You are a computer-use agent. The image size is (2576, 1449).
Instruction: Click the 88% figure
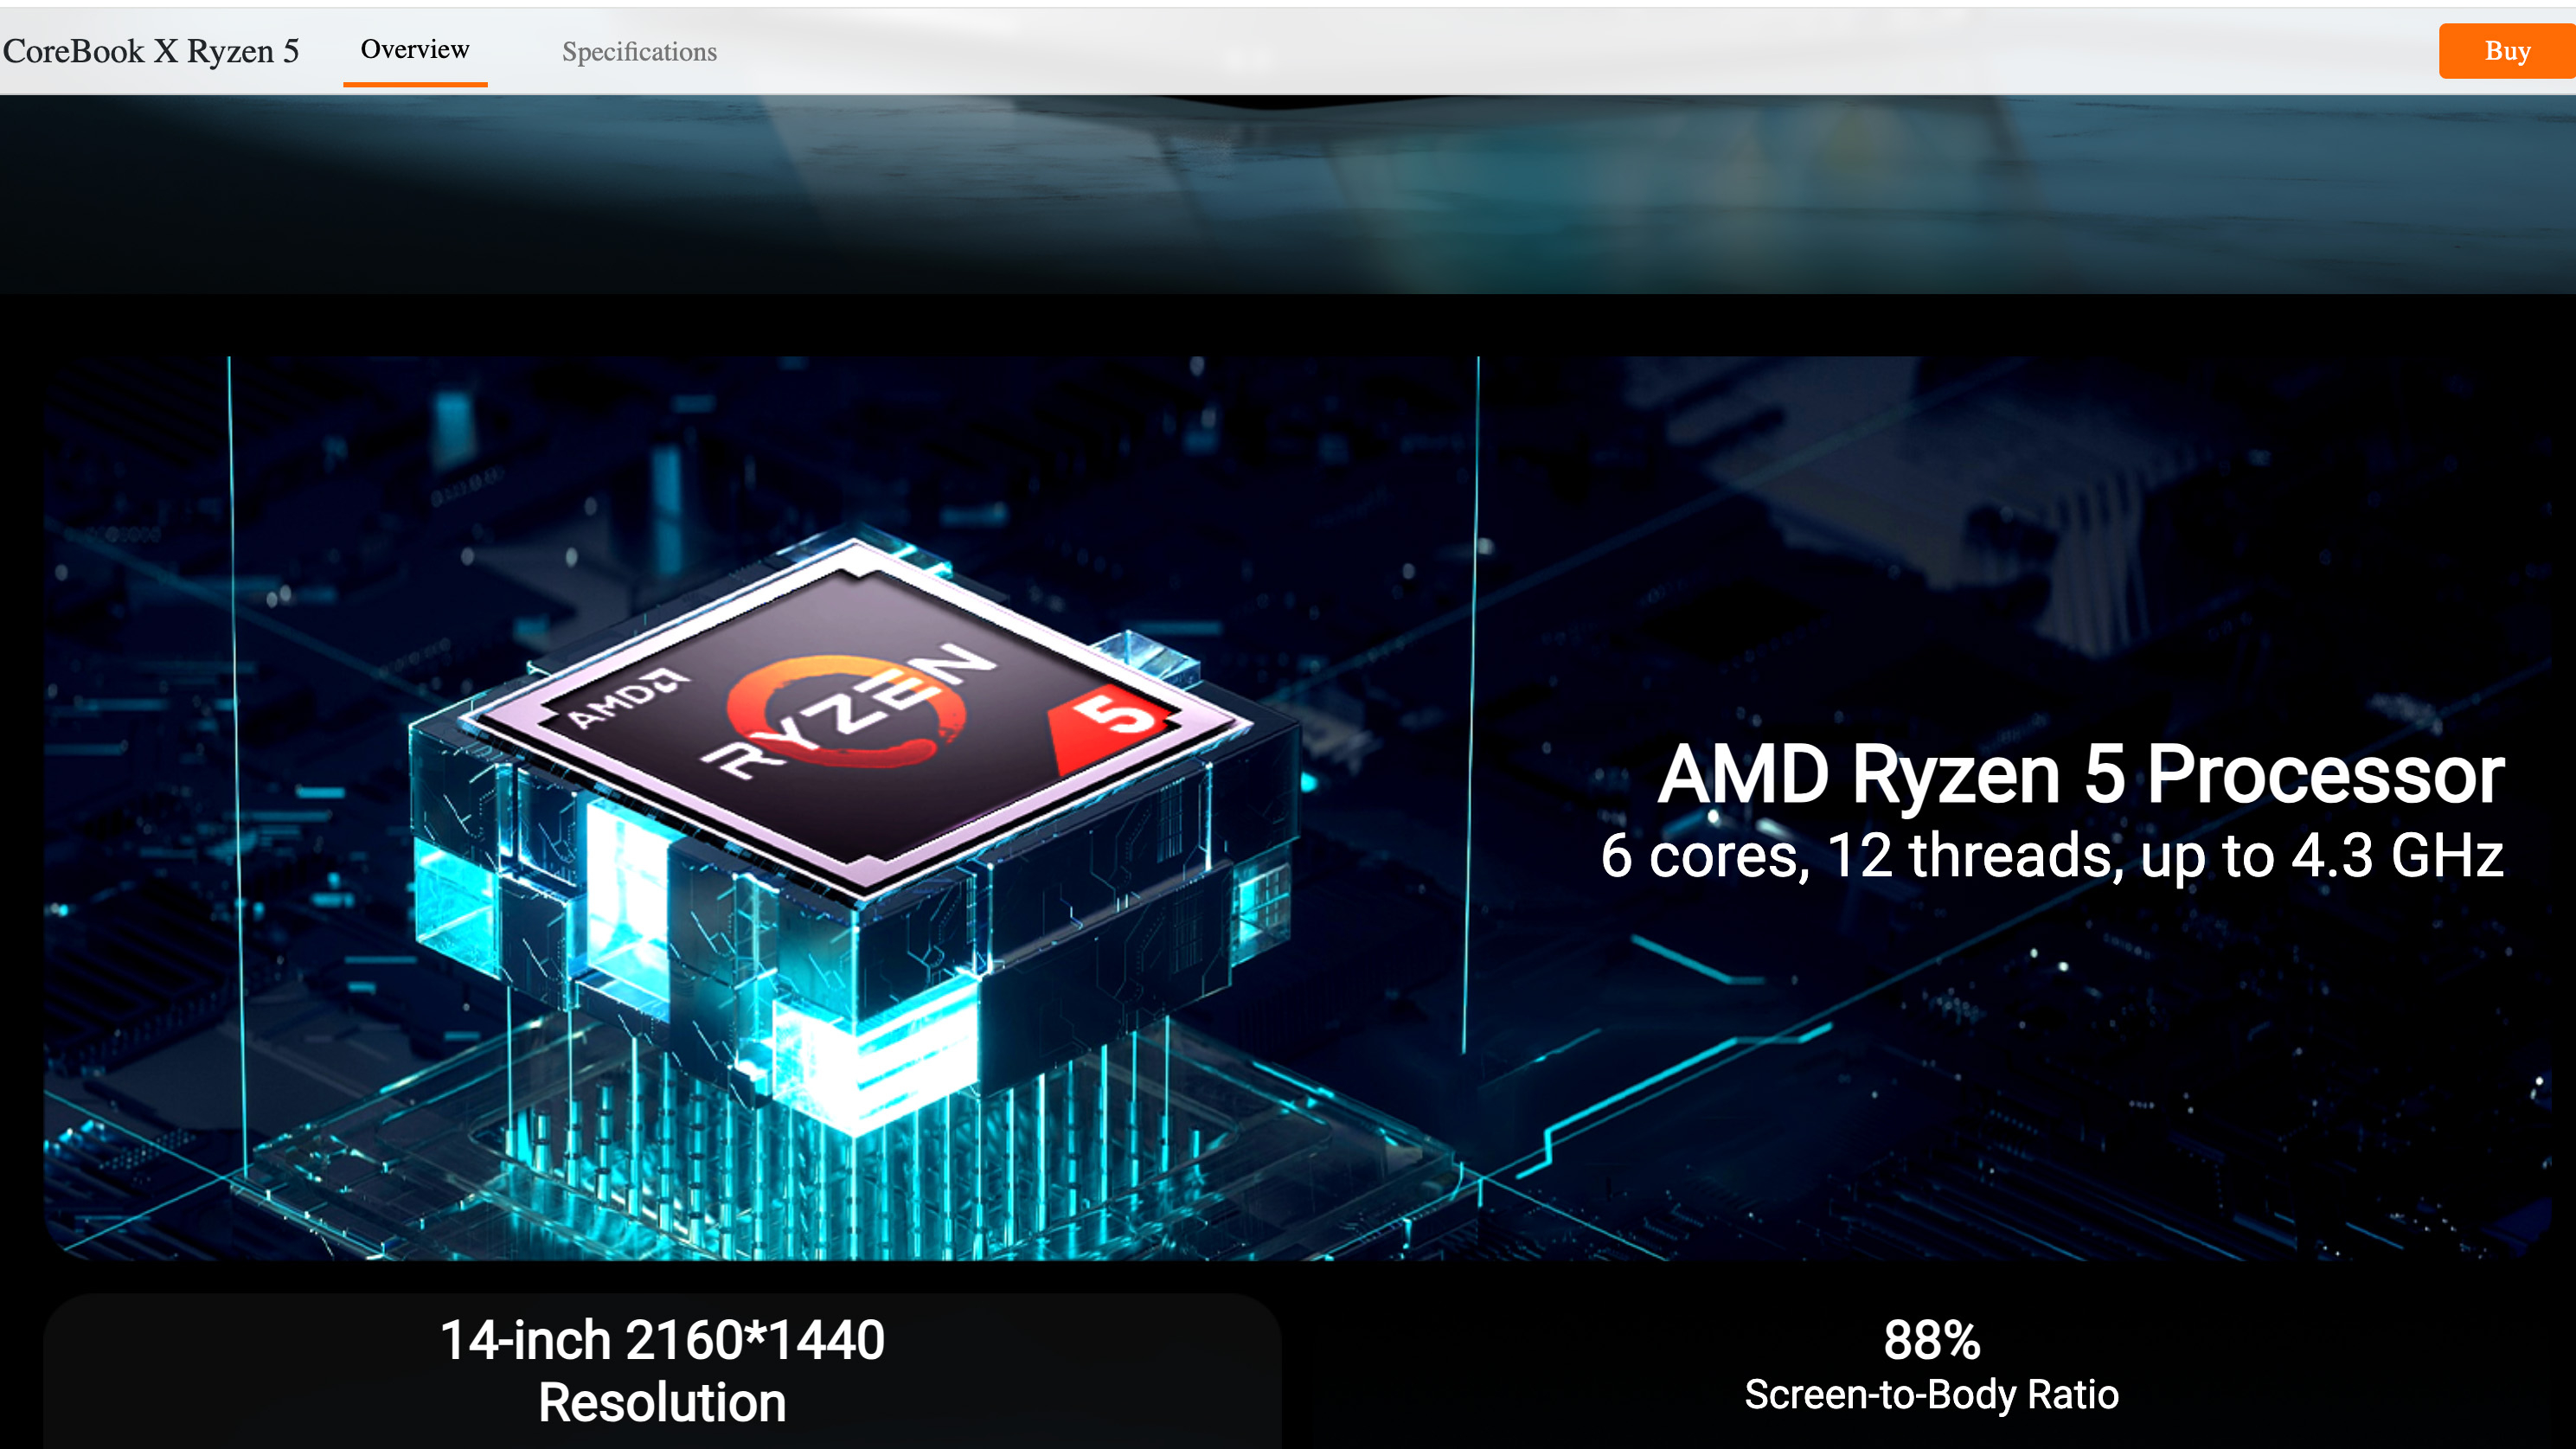(1931, 1340)
